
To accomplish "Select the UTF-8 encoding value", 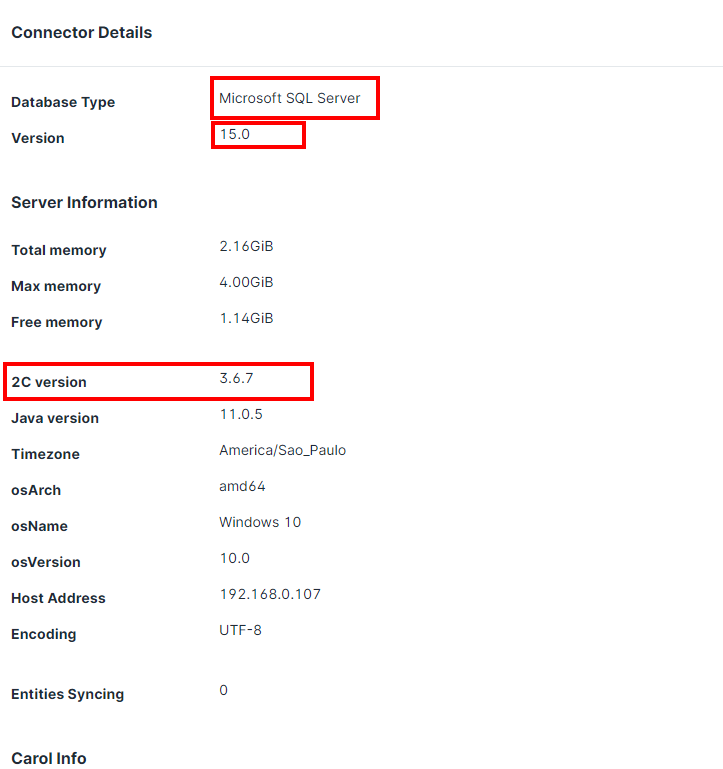I will (x=240, y=630).
